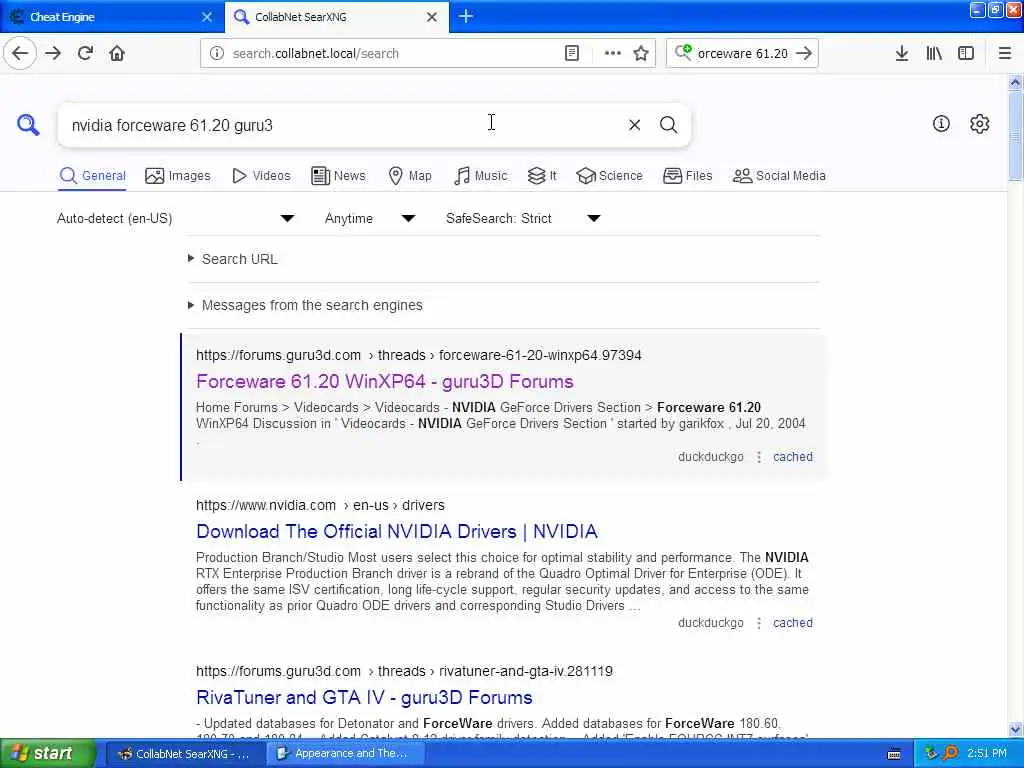Go forward with browser forward arrow
Image resolution: width=1024 pixels, height=768 pixels.
tap(53, 53)
